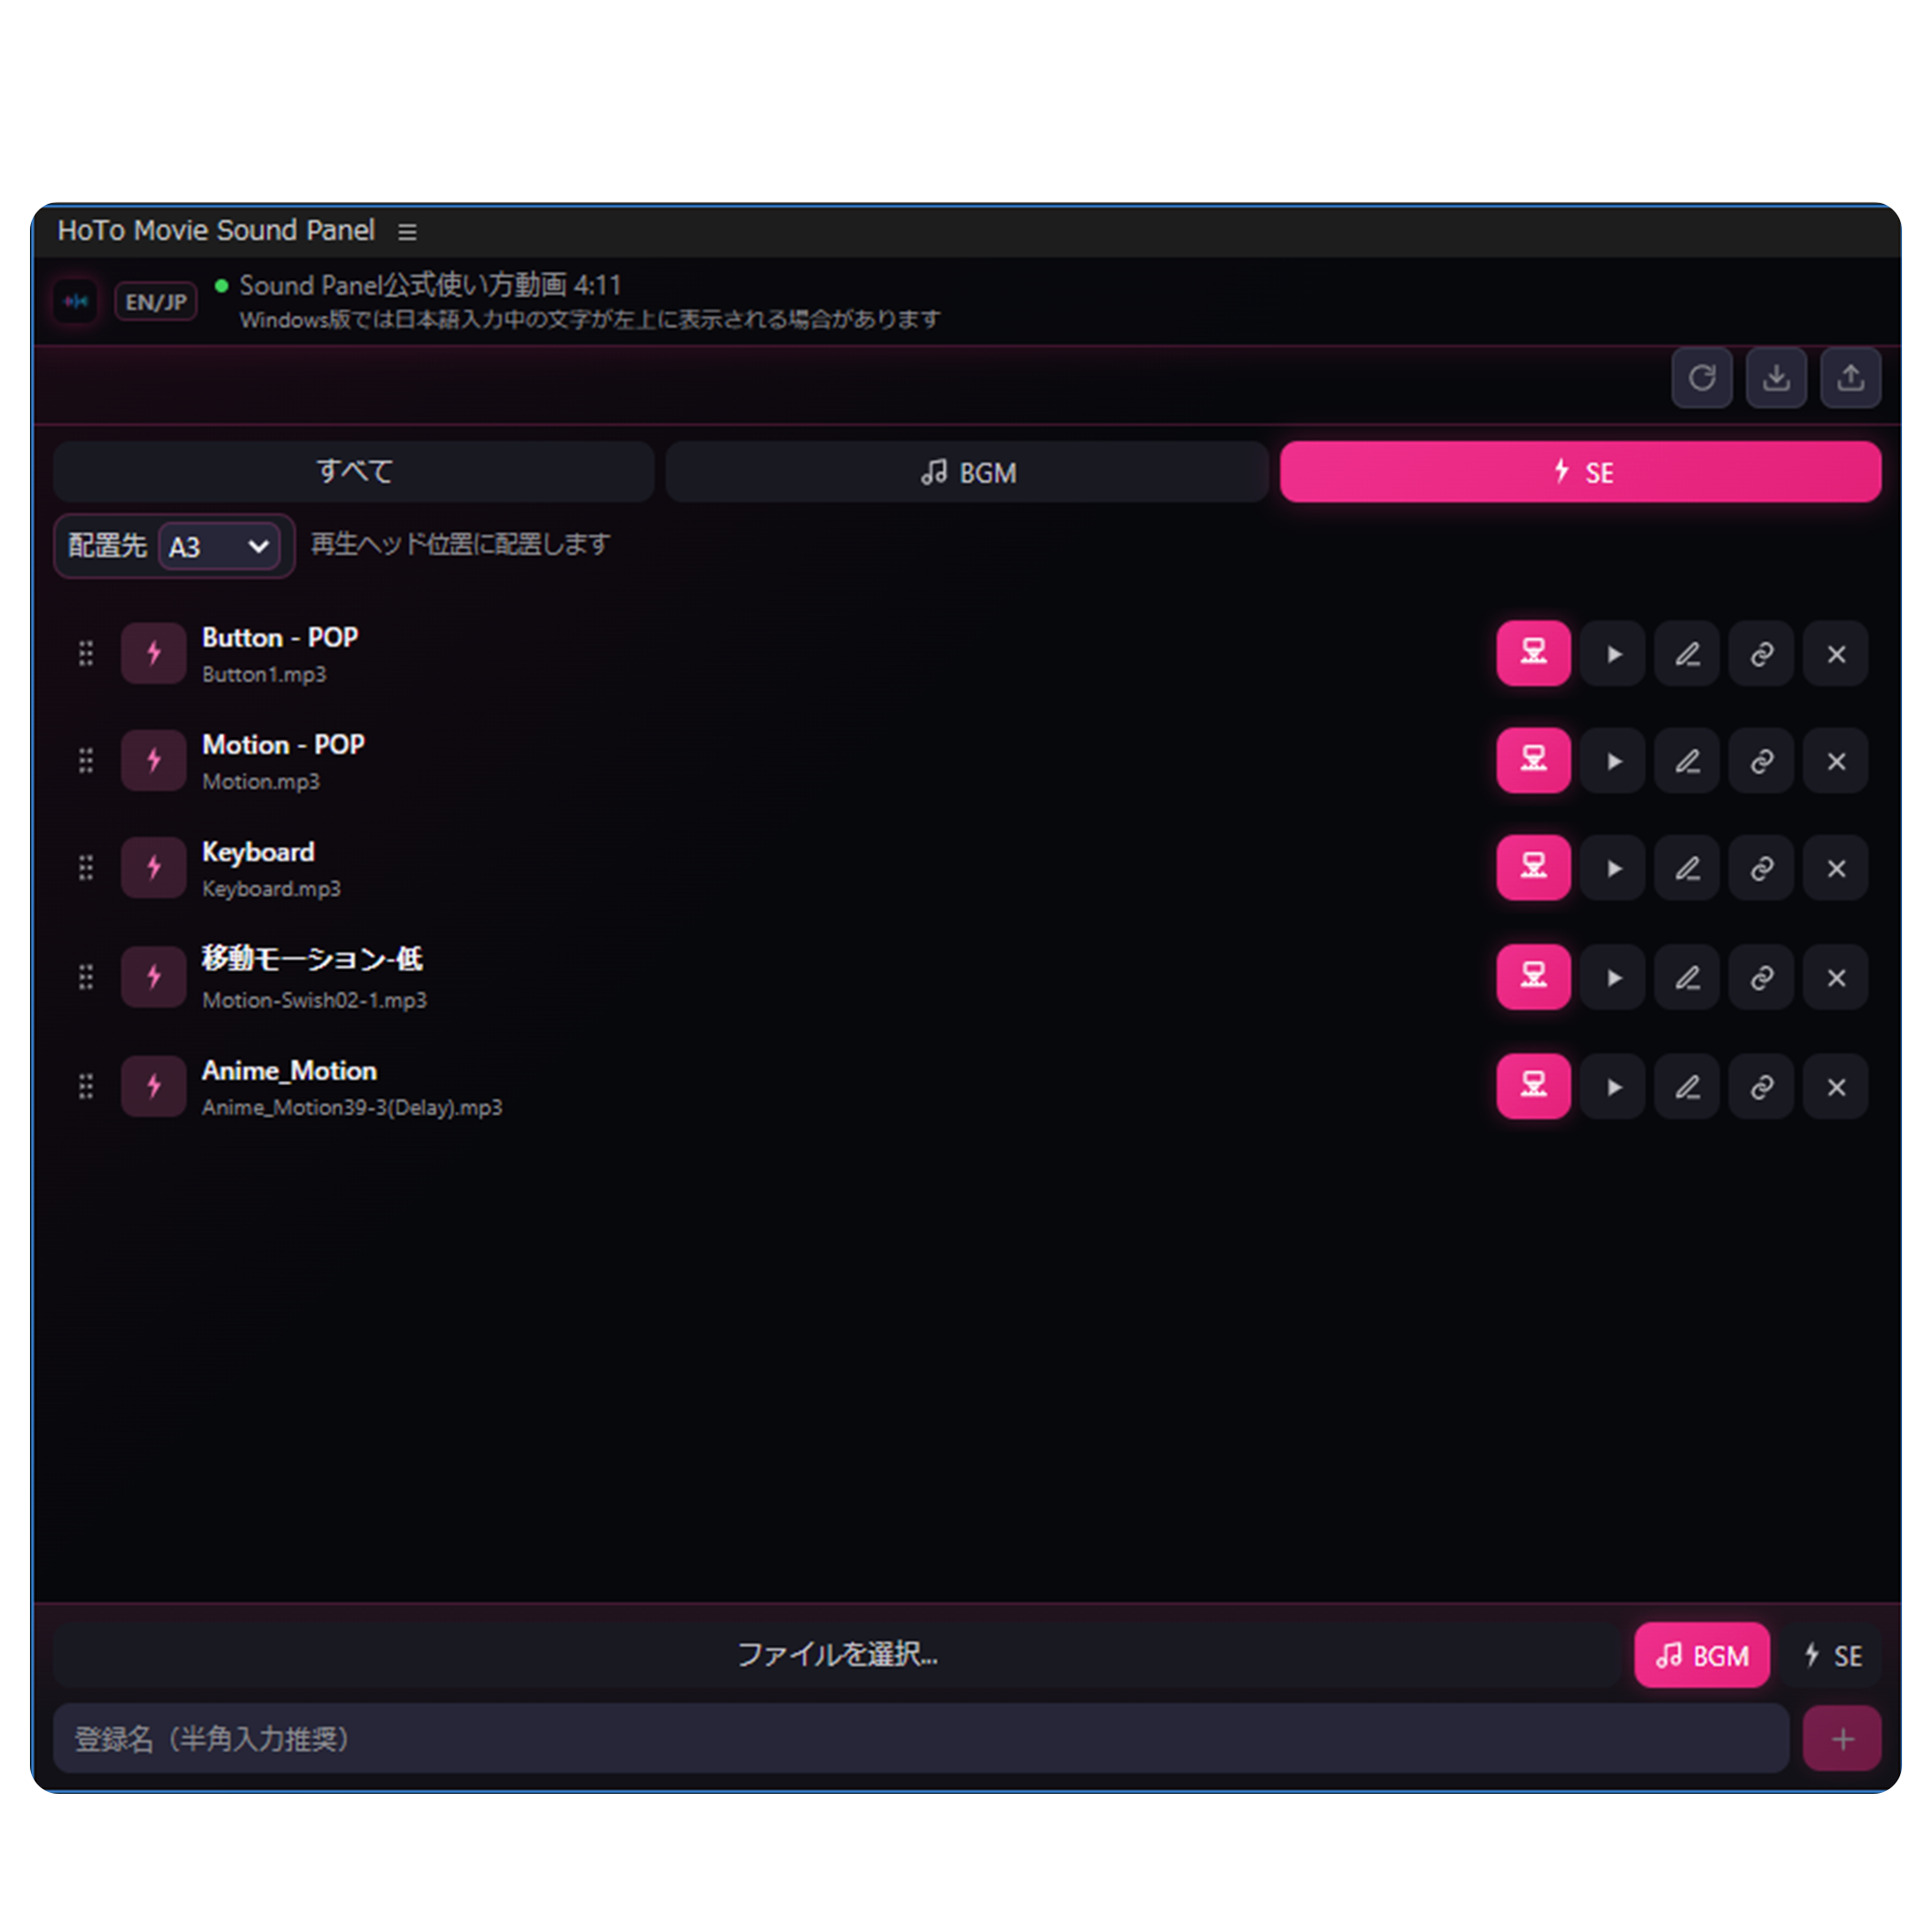Screen dimensions: 1932x1932
Task: Select BGM type for new registration
Action: 1701,1655
